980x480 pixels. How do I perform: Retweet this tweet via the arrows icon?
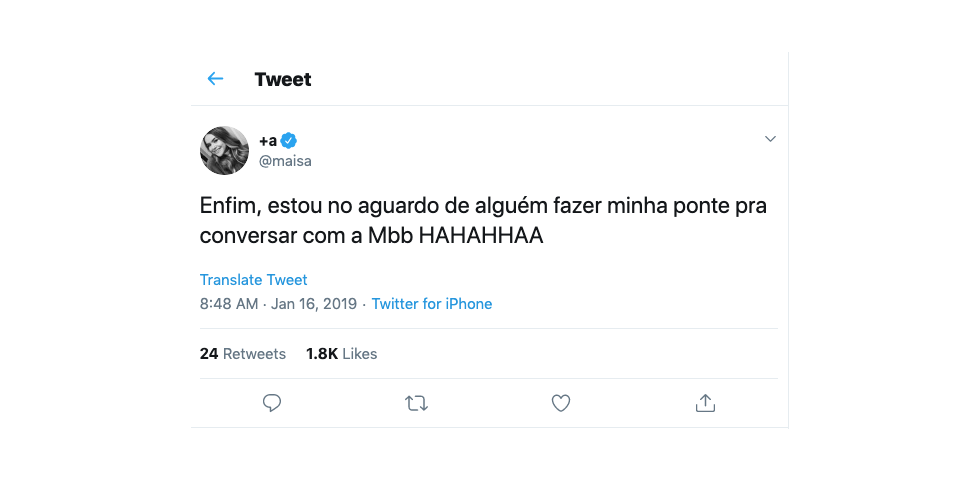click(416, 403)
